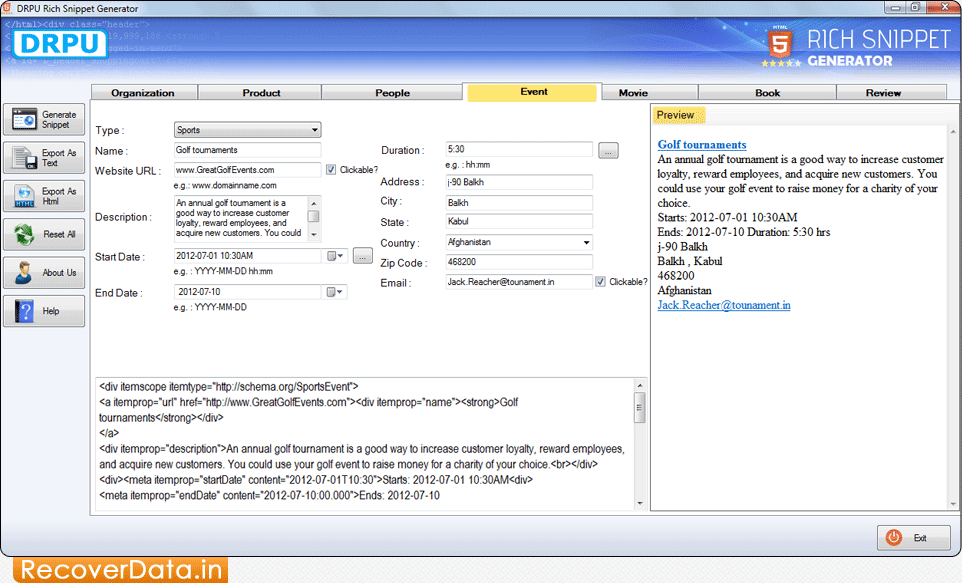Click the Preview pane scroll up arrow
The image size is (962, 583).
coord(953,132)
